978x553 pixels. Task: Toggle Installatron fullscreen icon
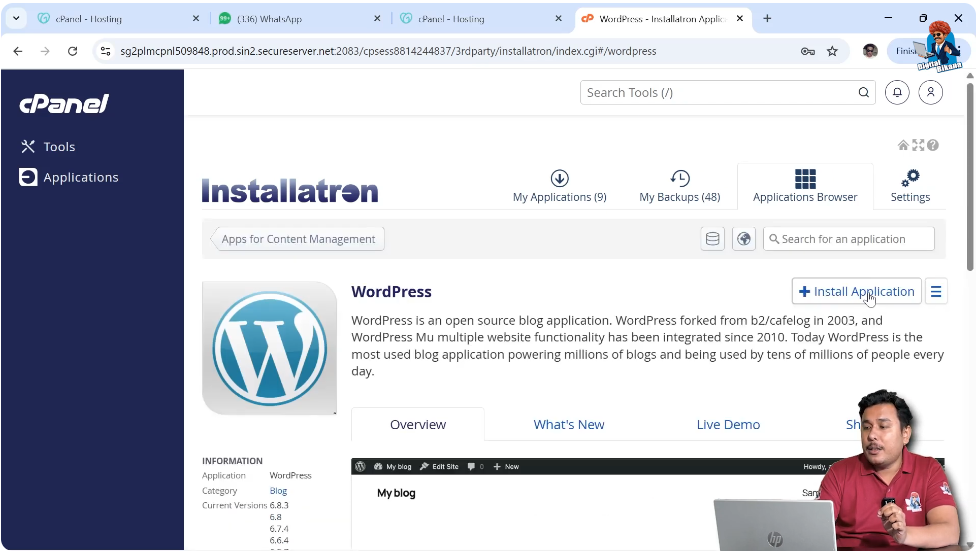tap(918, 145)
